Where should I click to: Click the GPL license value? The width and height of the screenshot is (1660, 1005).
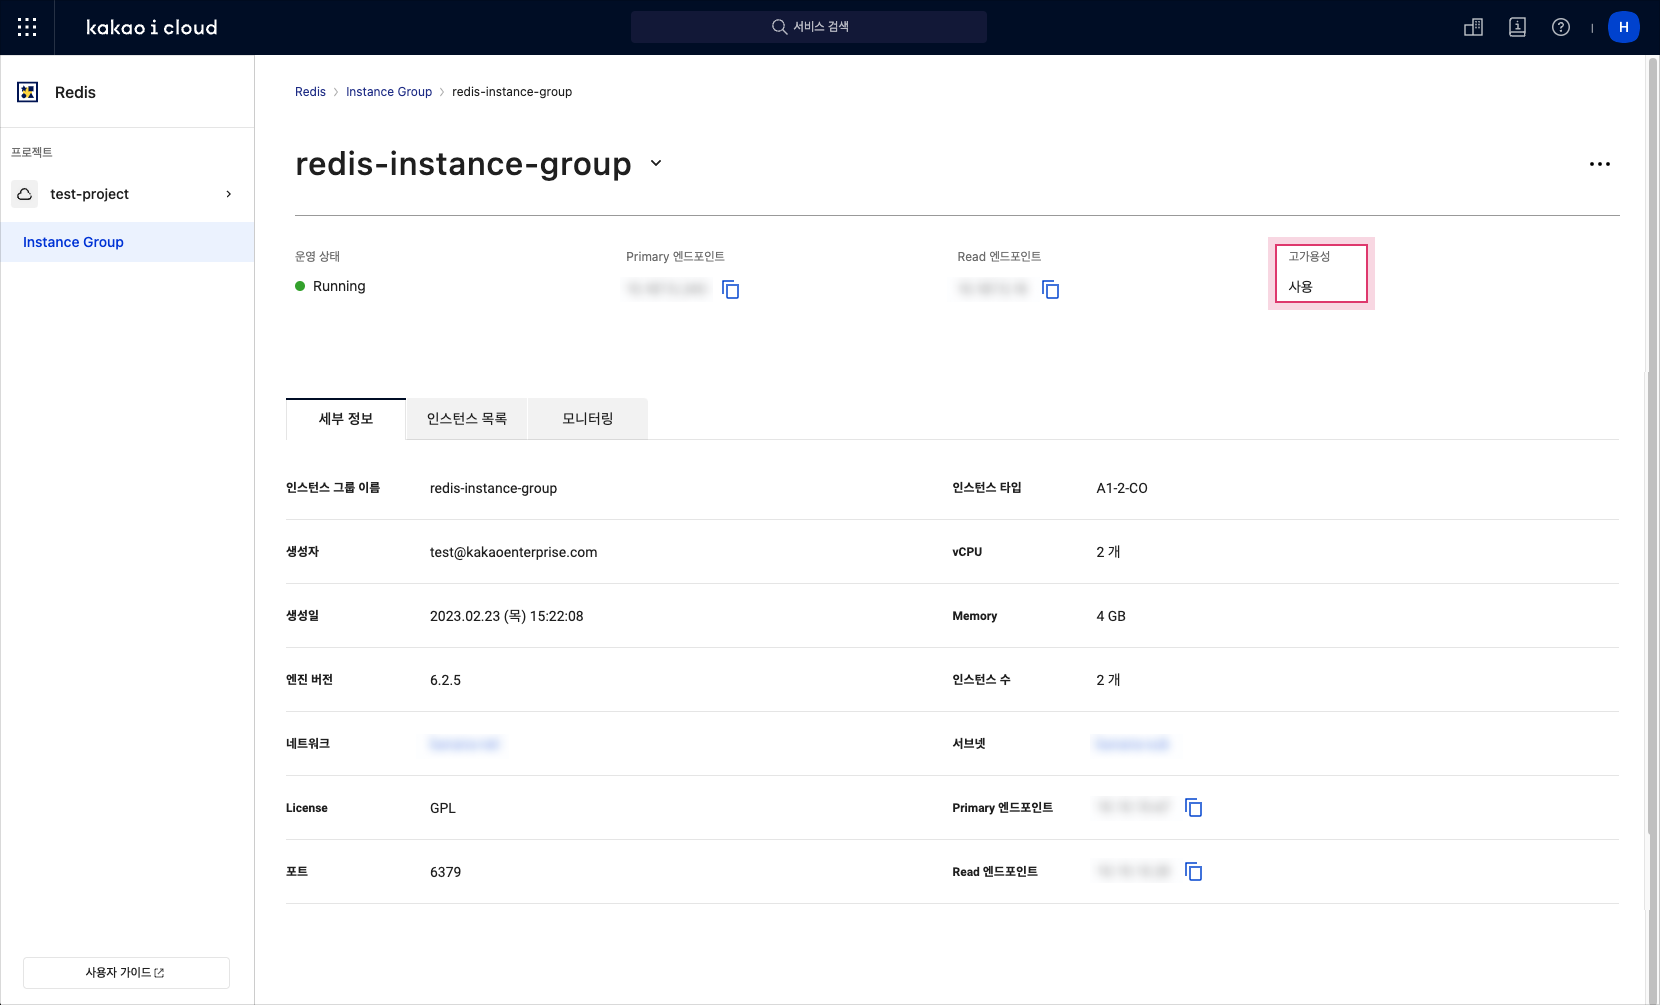pos(443,808)
